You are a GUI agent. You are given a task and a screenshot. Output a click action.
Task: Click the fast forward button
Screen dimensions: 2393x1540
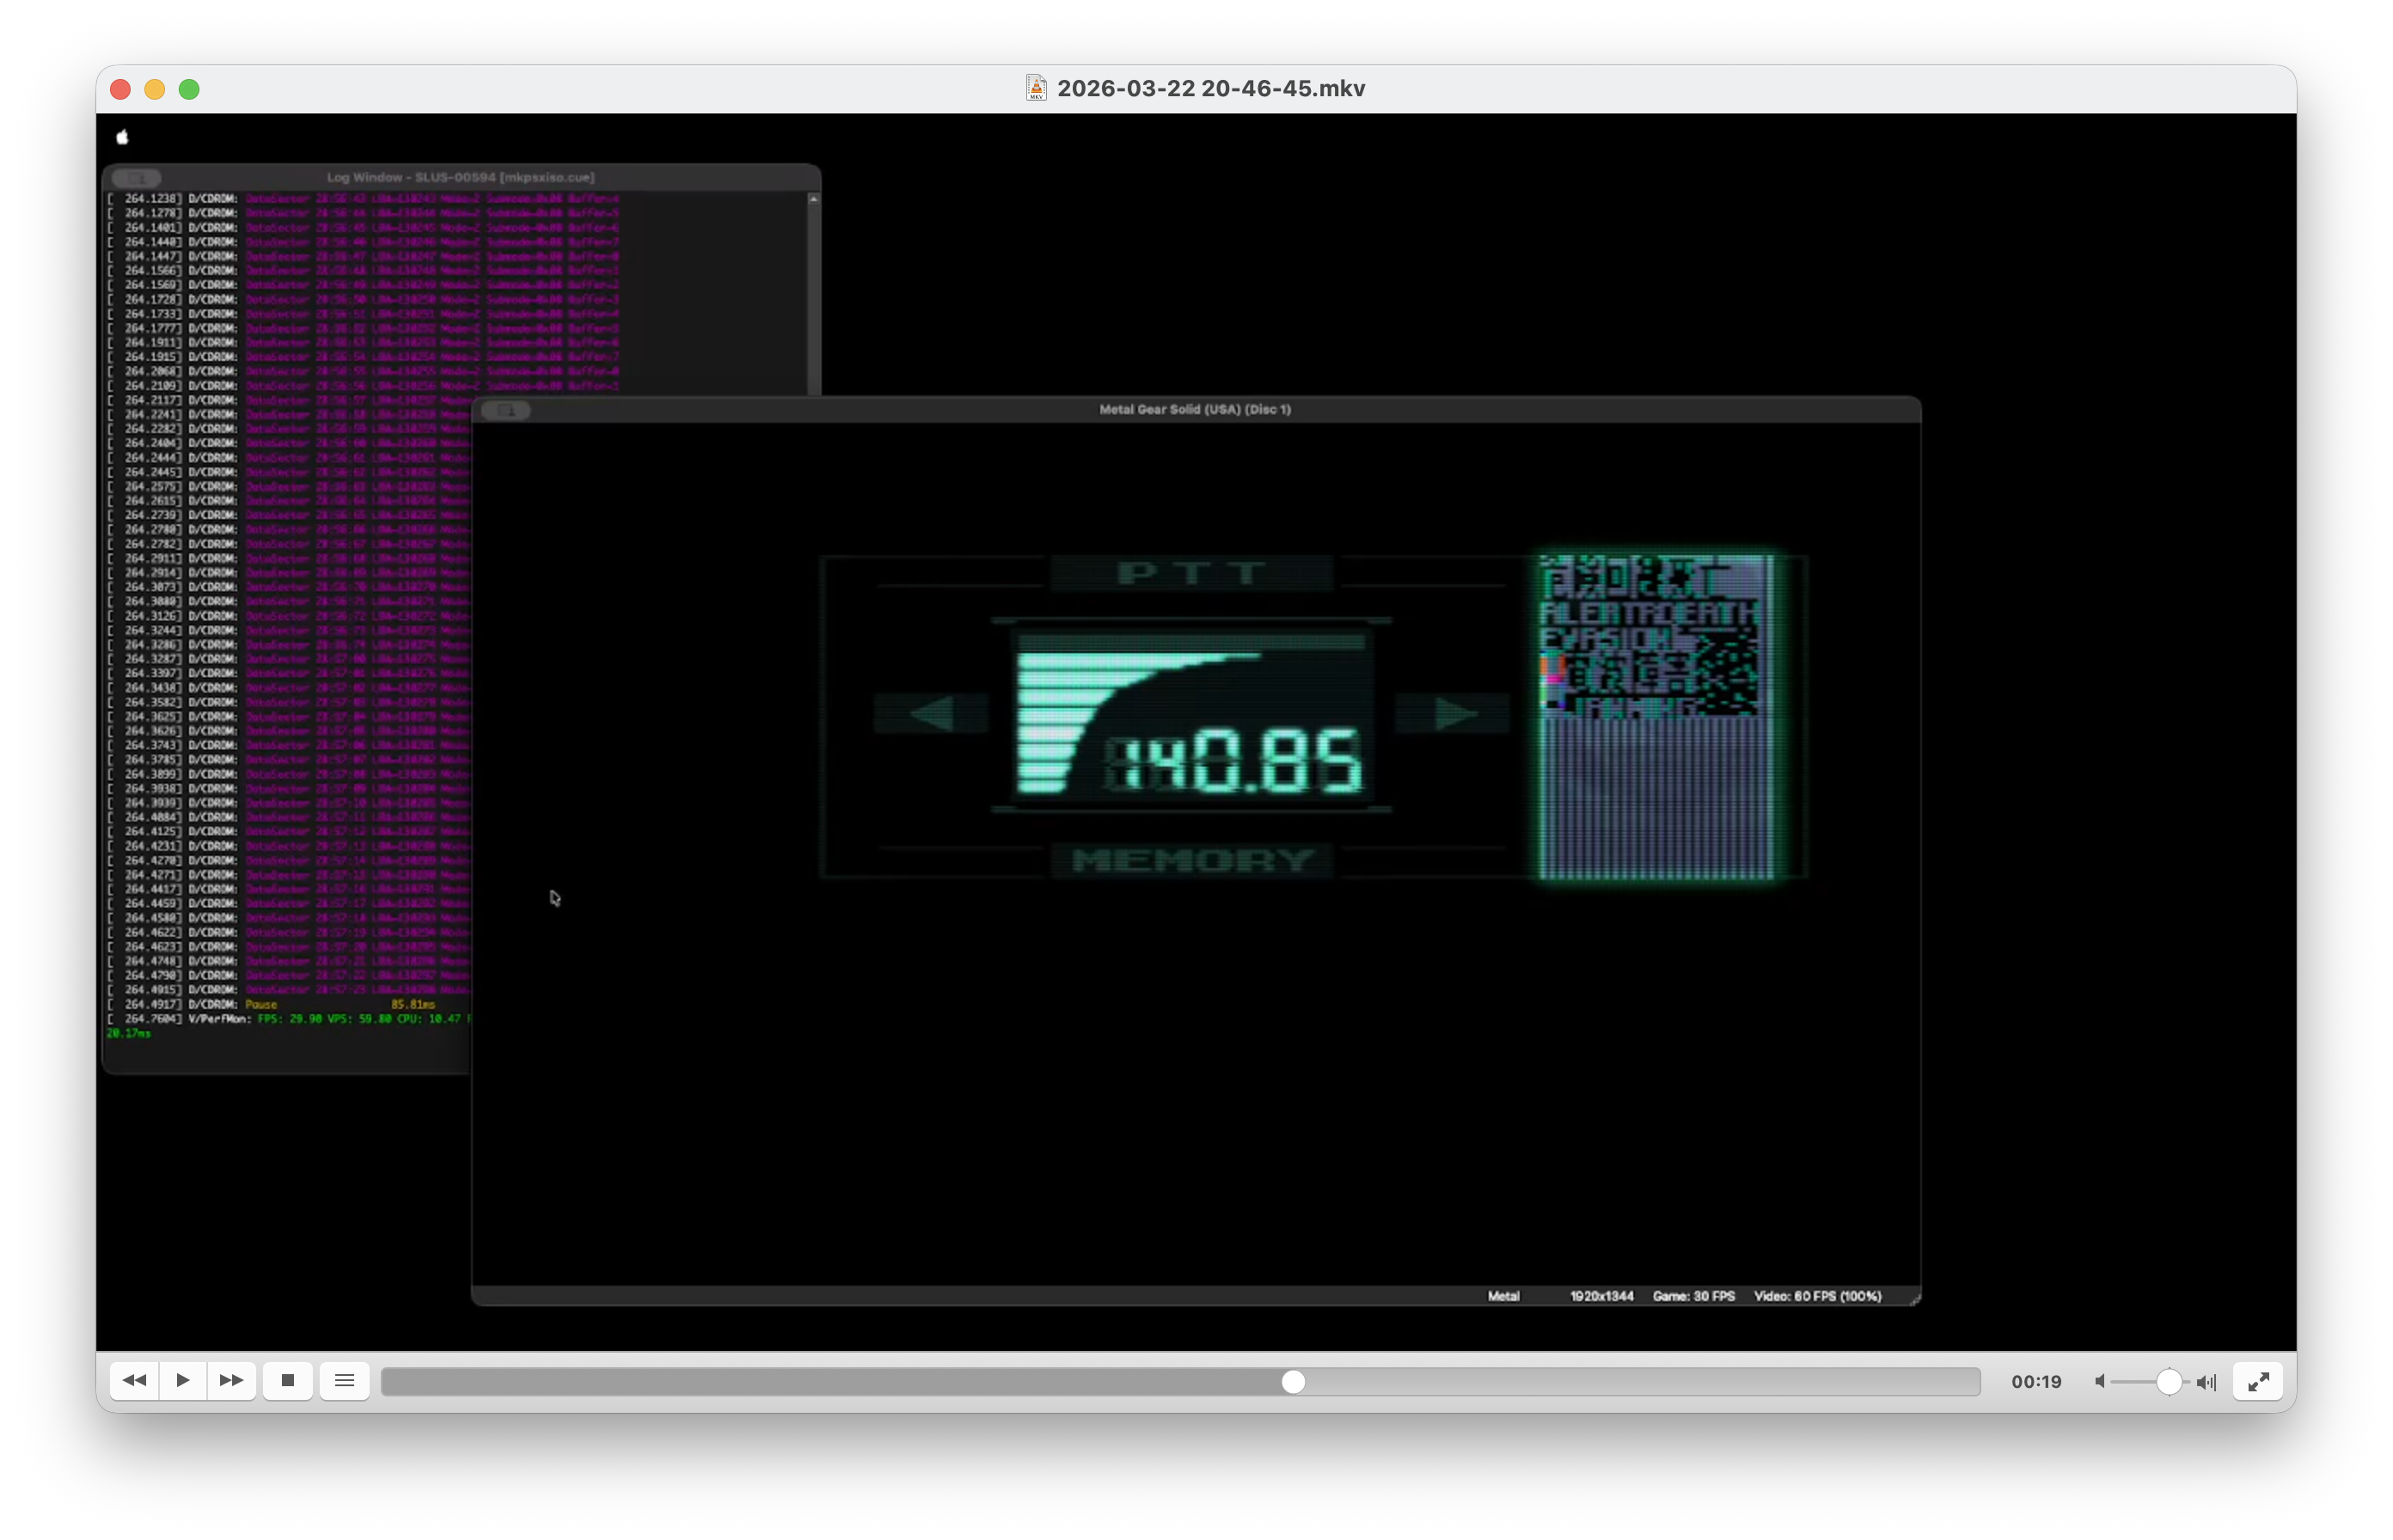click(231, 1381)
